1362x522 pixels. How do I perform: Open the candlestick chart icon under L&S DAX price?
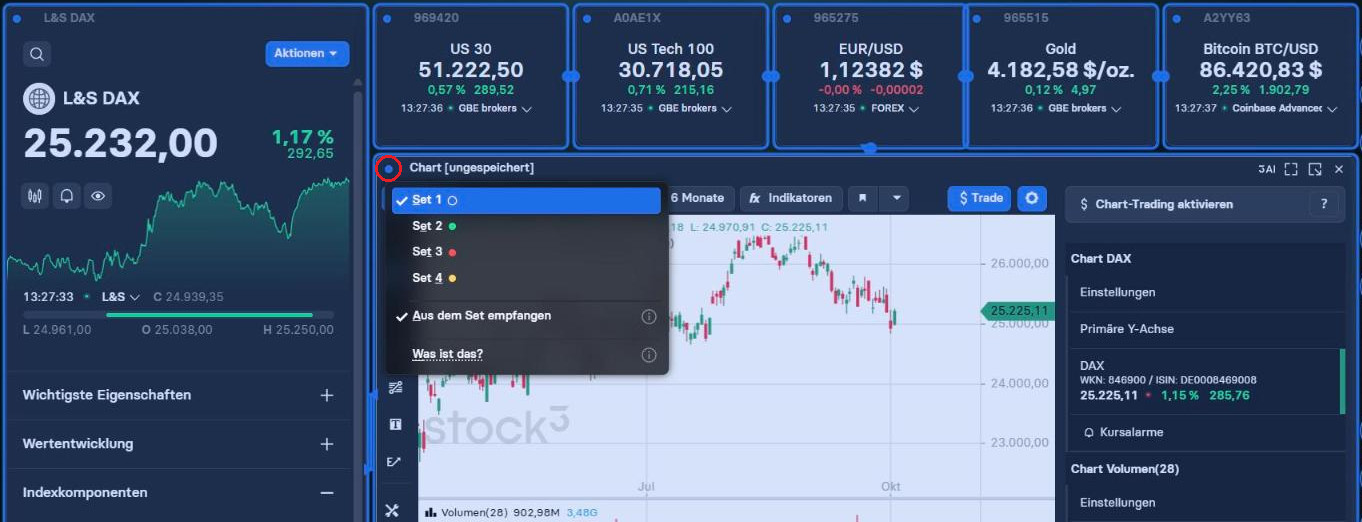(35, 196)
